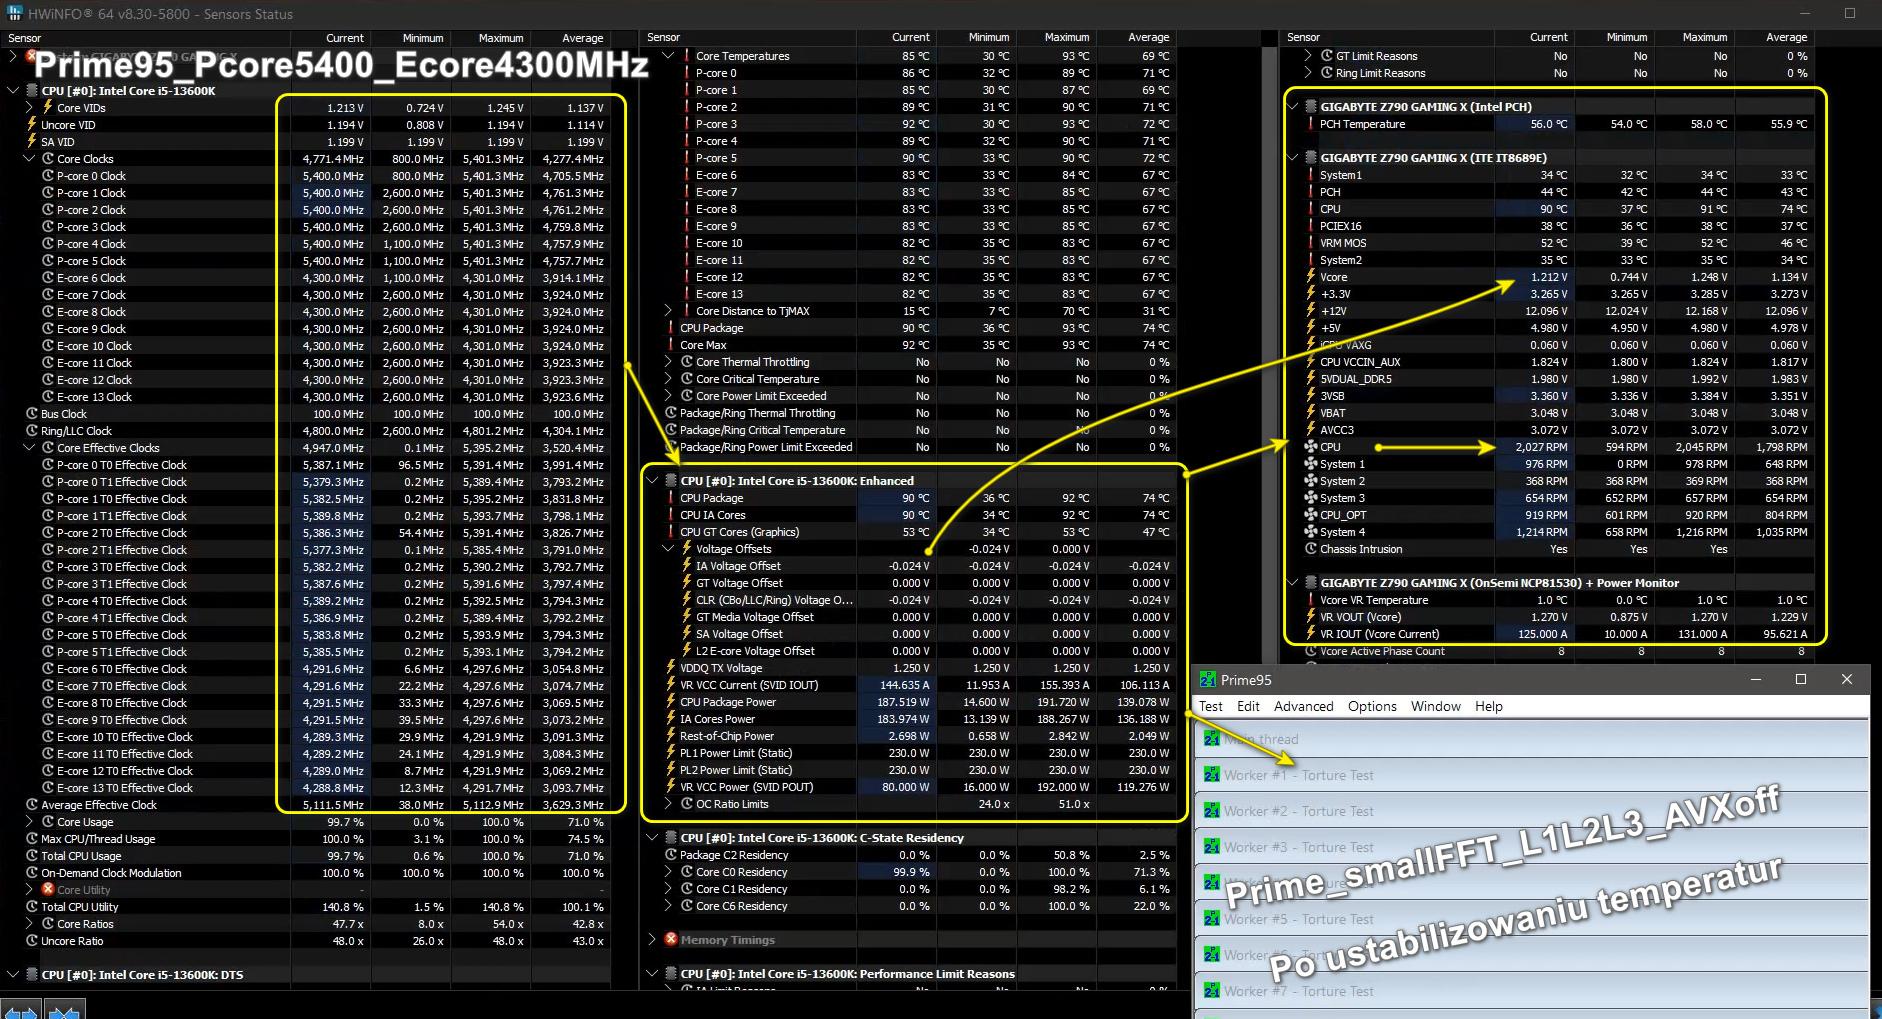This screenshot has width=1882, height=1019.
Task: Click the Maximum column header in left panel
Action: [500, 38]
